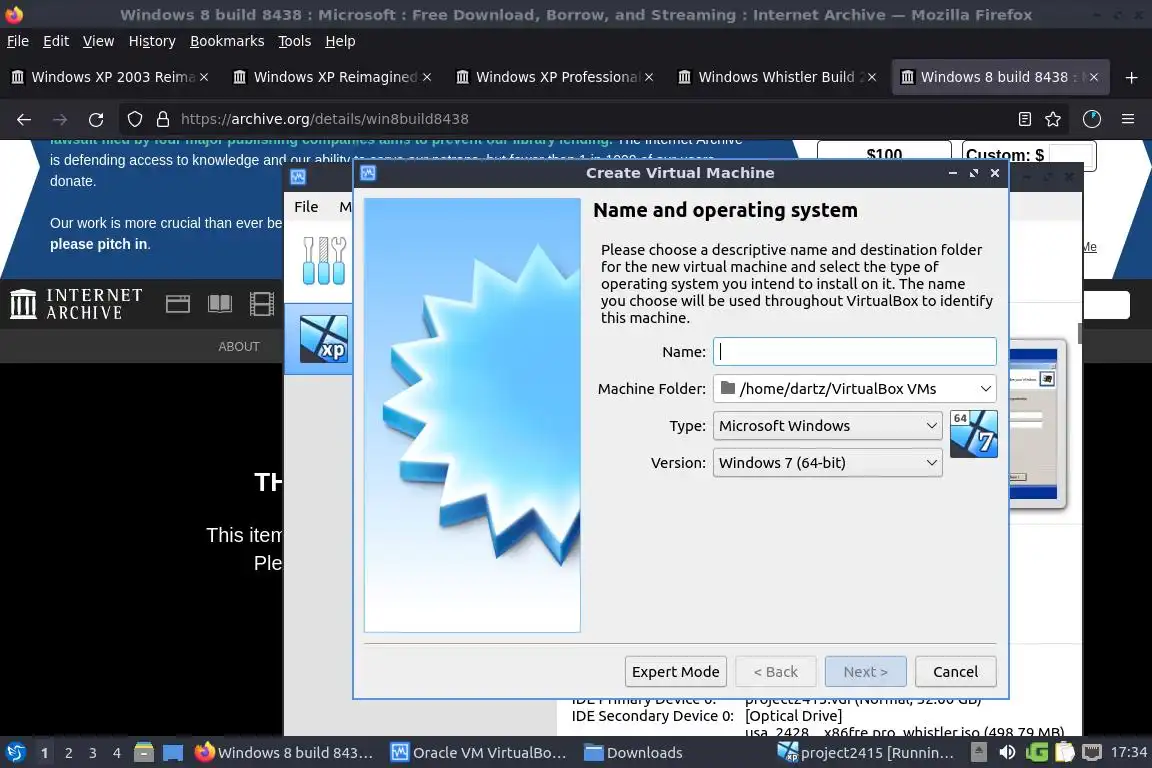Click the Windows 7 64-bit OS type icon

[973, 434]
